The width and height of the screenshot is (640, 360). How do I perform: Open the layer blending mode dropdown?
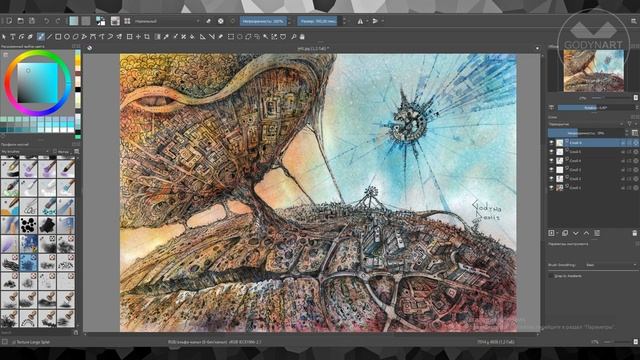pyautogui.click(x=587, y=124)
